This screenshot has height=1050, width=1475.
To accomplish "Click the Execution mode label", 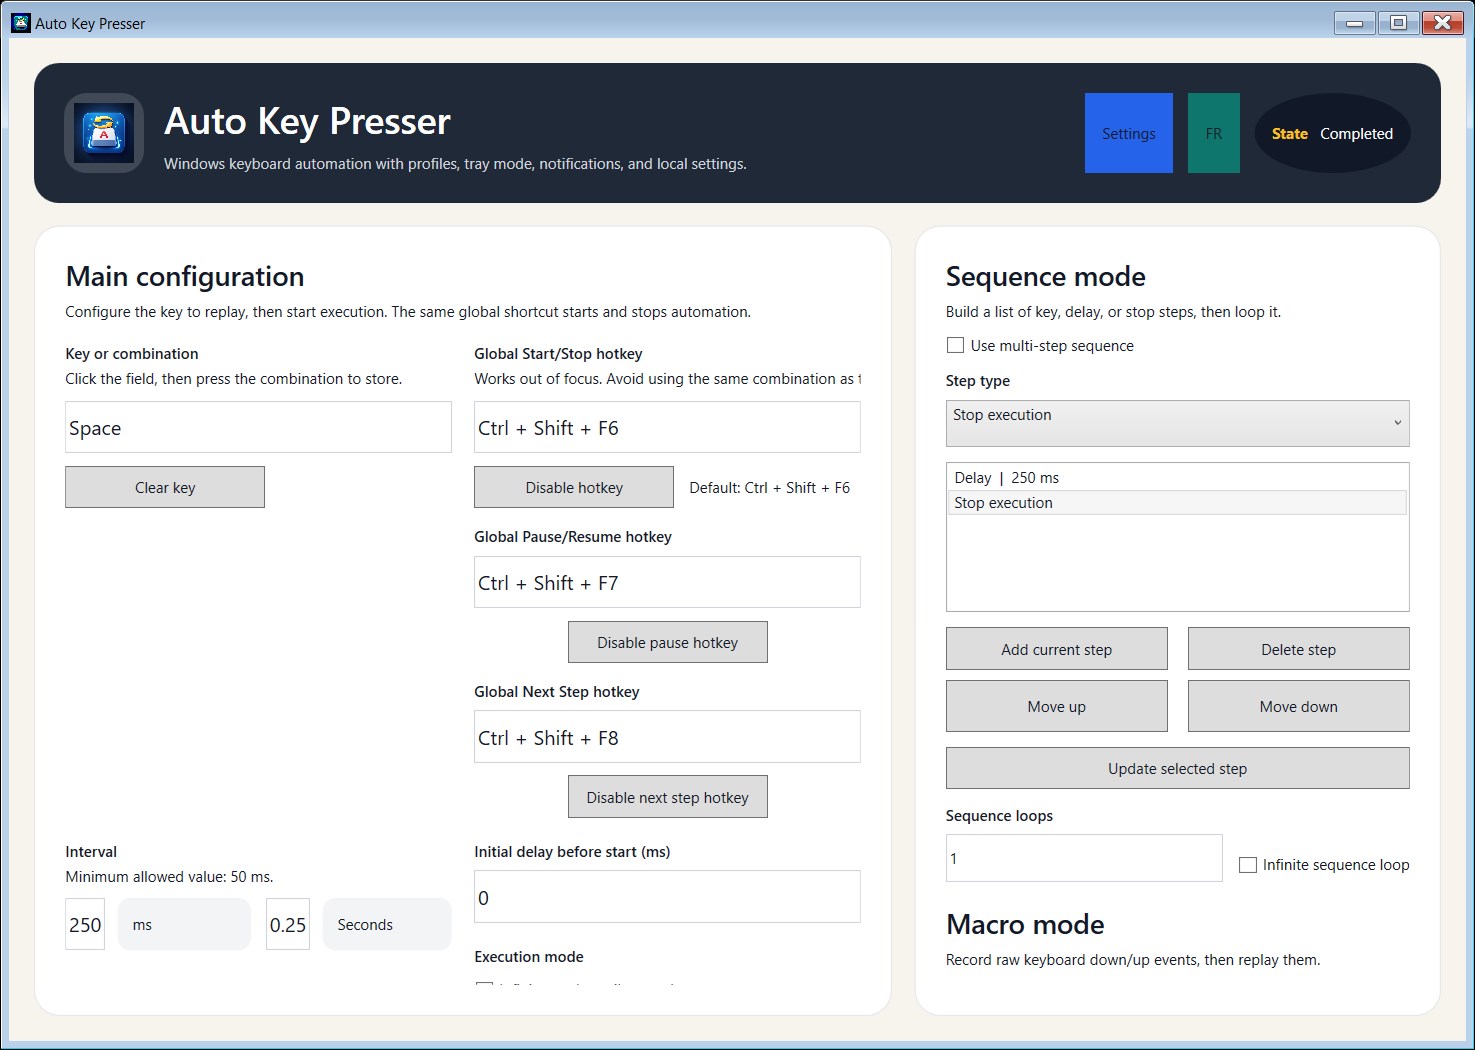I will click(529, 957).
